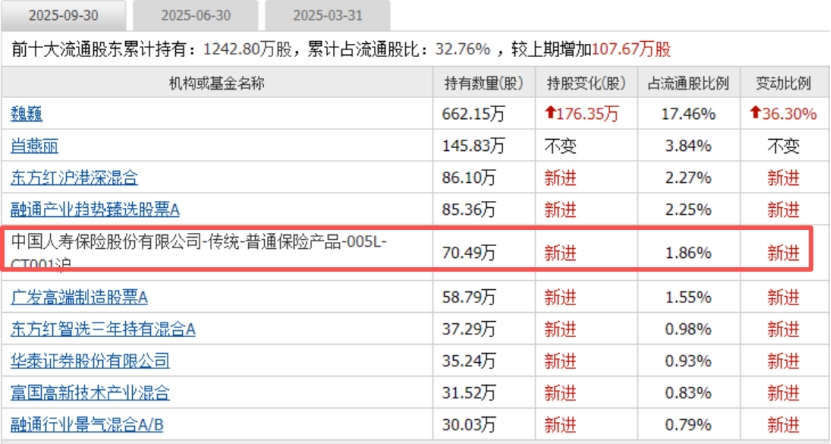
Task: Click the 32.76% figure in summary line
Action: pos(463,49)
